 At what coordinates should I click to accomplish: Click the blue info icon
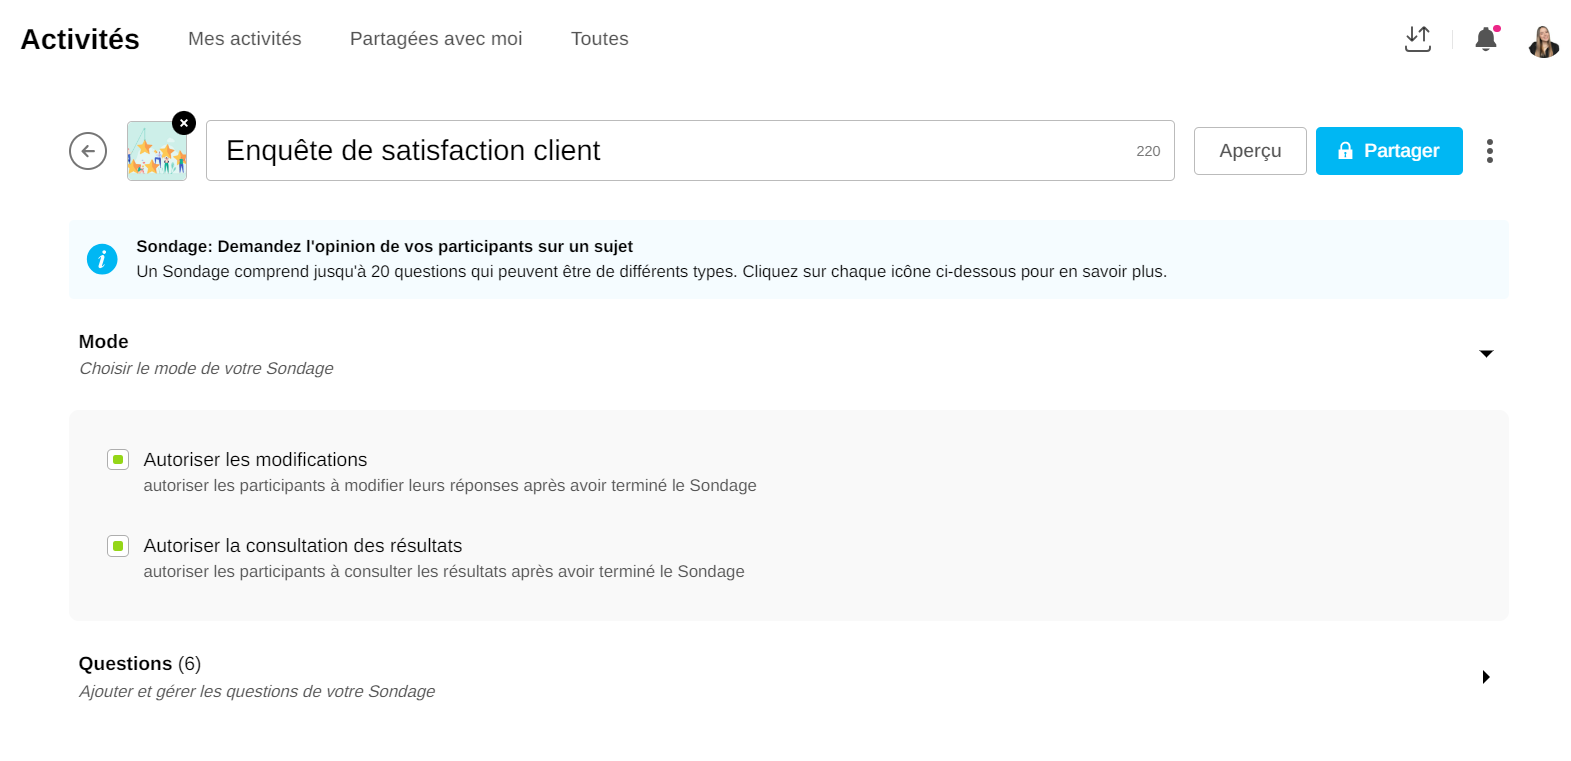pos(102,259)
